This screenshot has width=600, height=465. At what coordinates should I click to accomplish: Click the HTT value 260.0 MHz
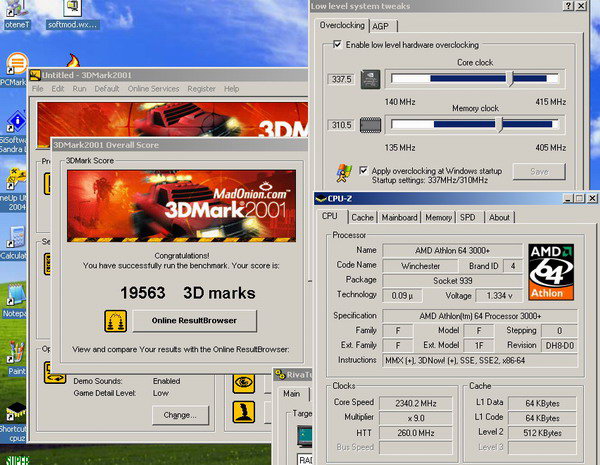coord(416,433)
